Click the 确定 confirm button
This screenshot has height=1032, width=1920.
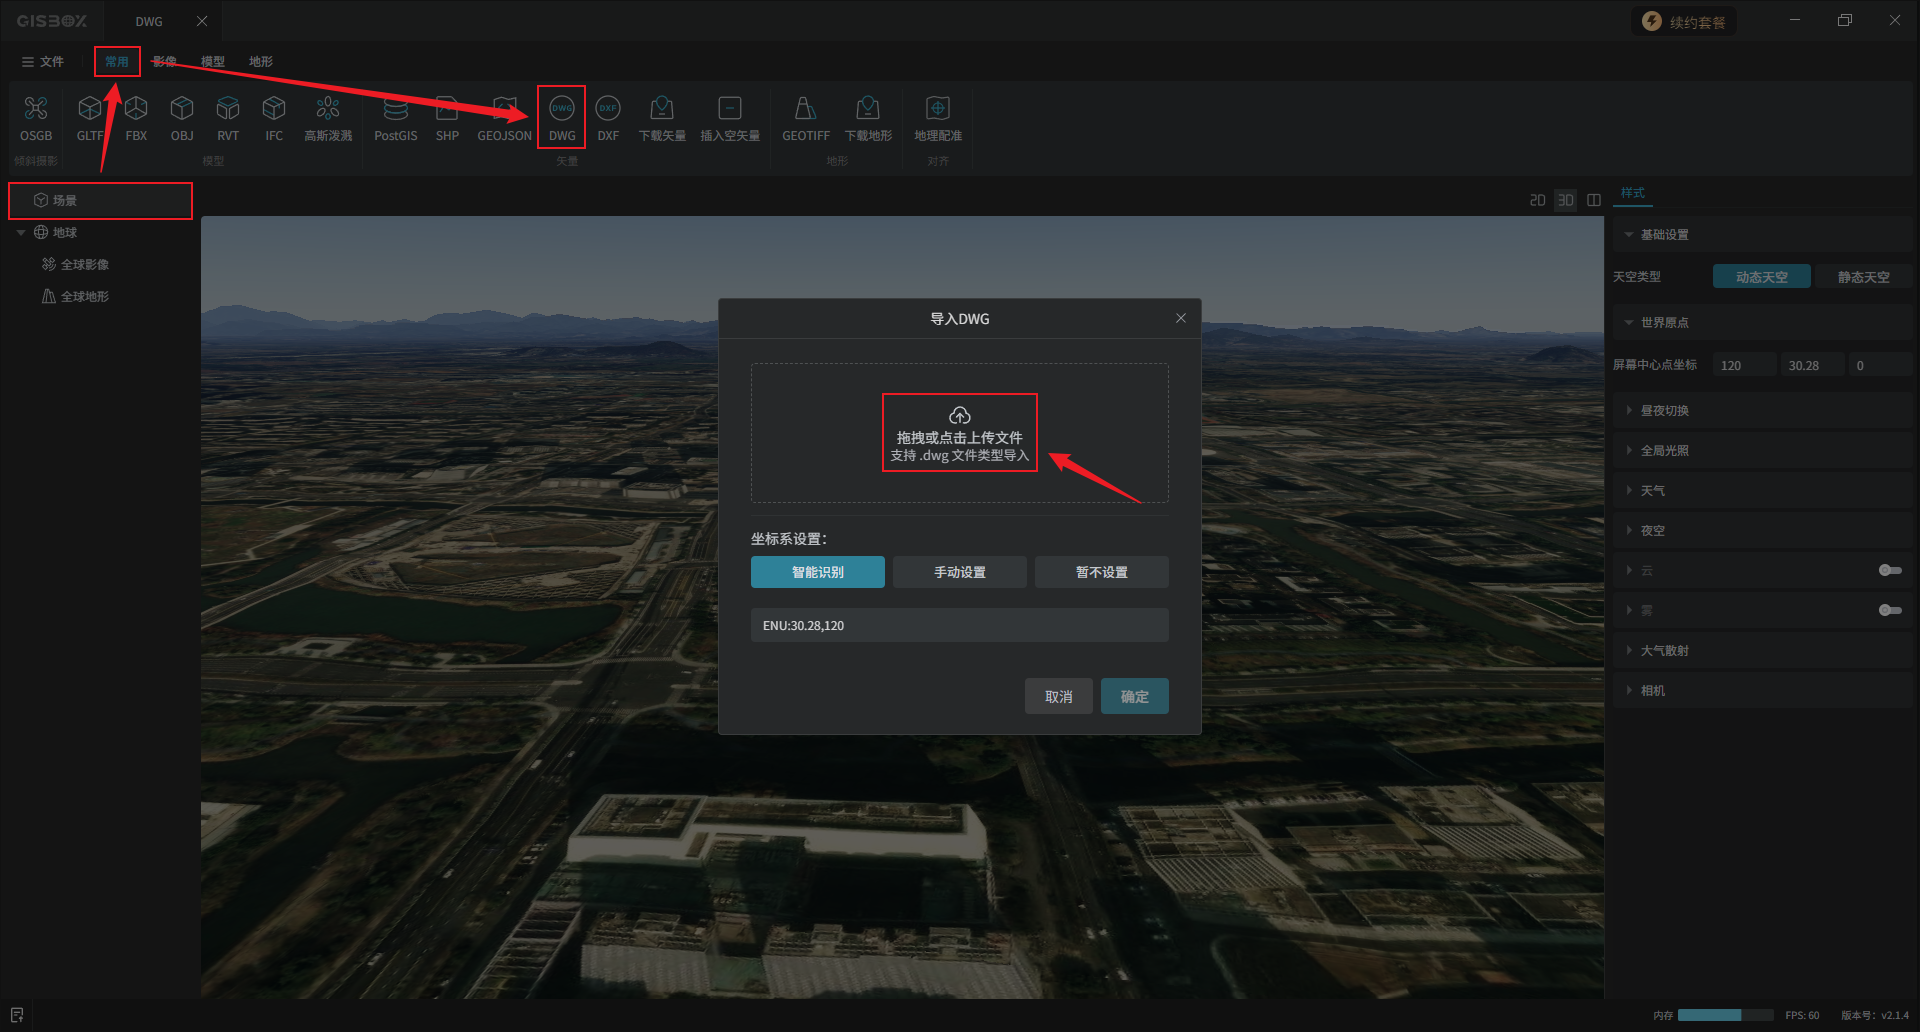coord(1134,696)
